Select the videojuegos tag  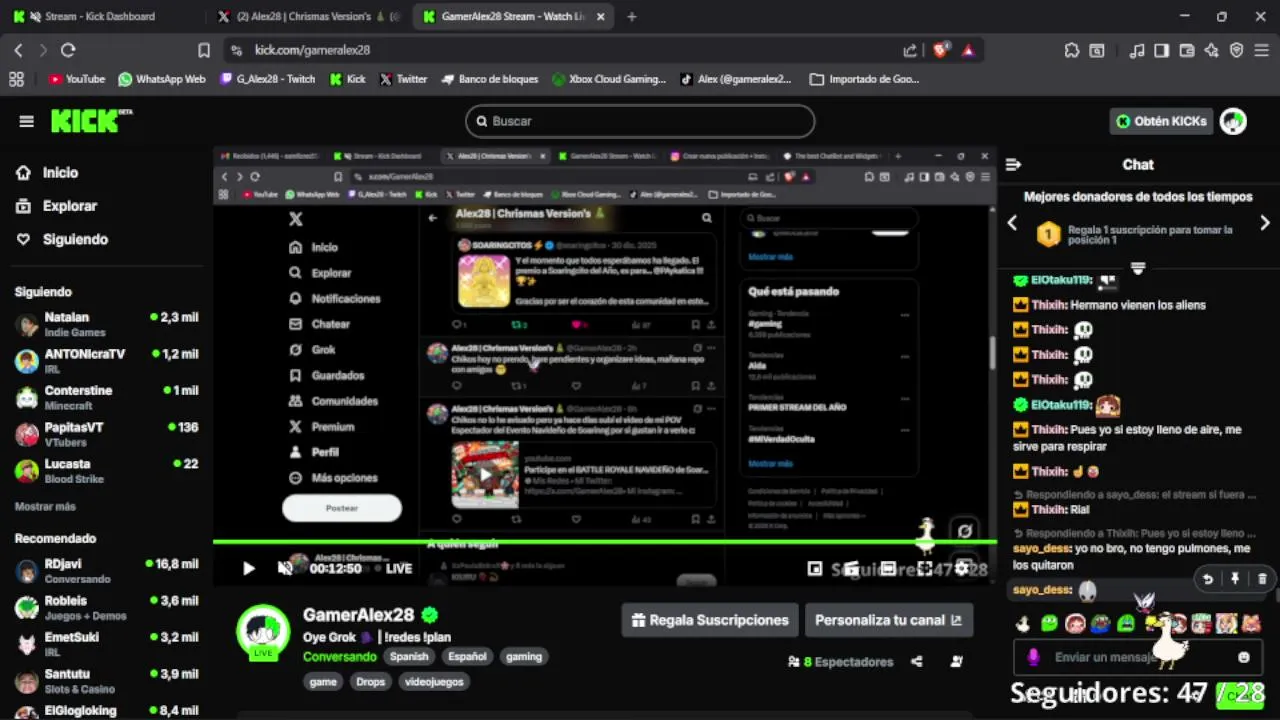[434, 682]
